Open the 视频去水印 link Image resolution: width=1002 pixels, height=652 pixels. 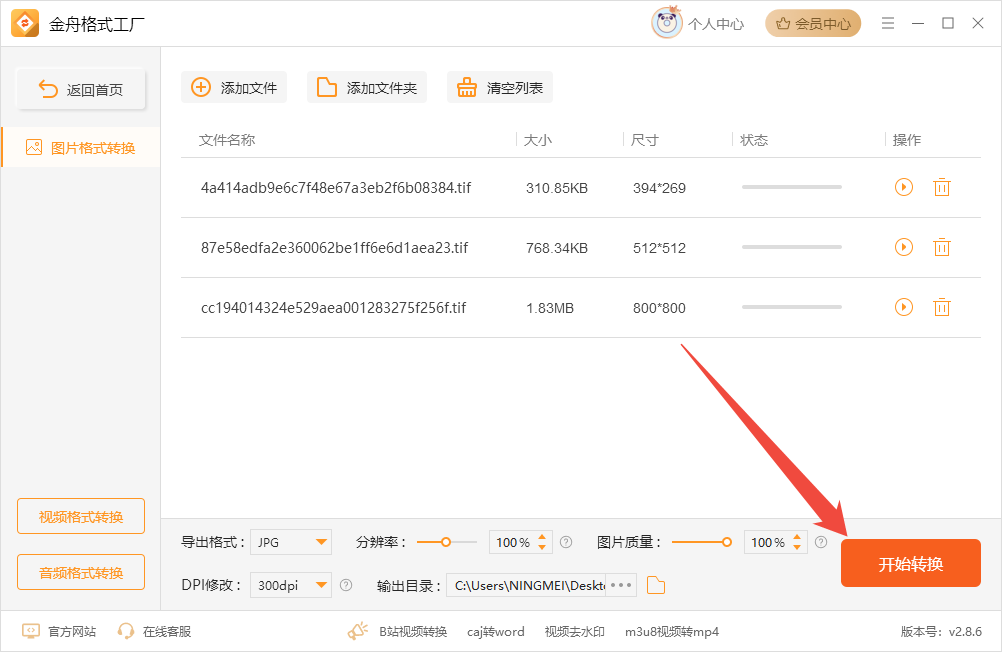[x=574, y=632]
